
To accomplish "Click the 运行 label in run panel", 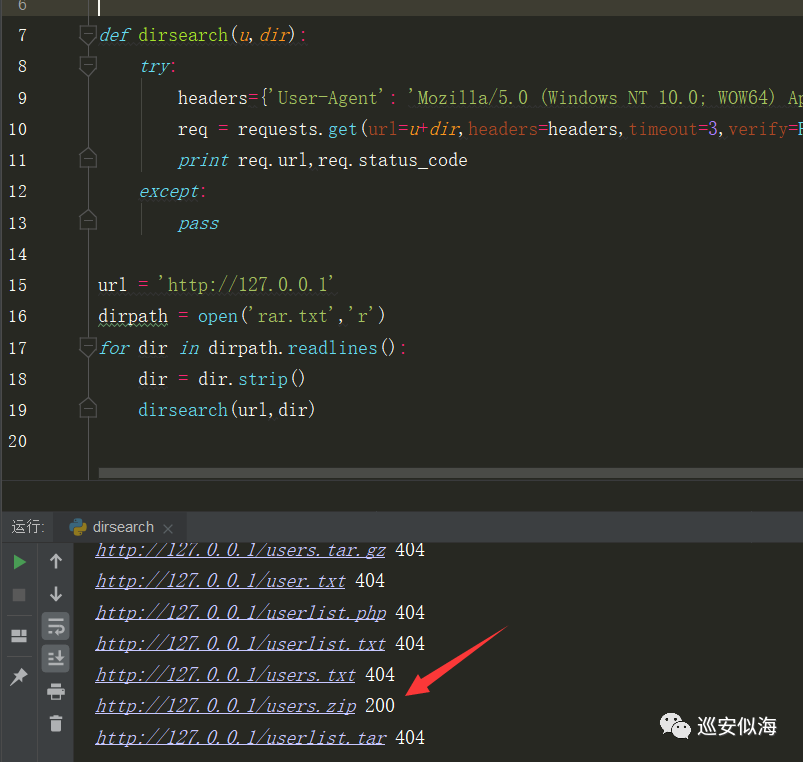I will coord(28,527).
